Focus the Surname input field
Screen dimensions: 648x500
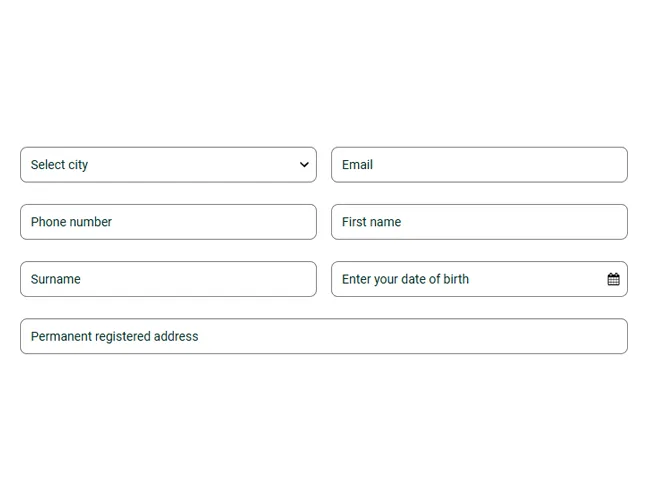(168, 279)
